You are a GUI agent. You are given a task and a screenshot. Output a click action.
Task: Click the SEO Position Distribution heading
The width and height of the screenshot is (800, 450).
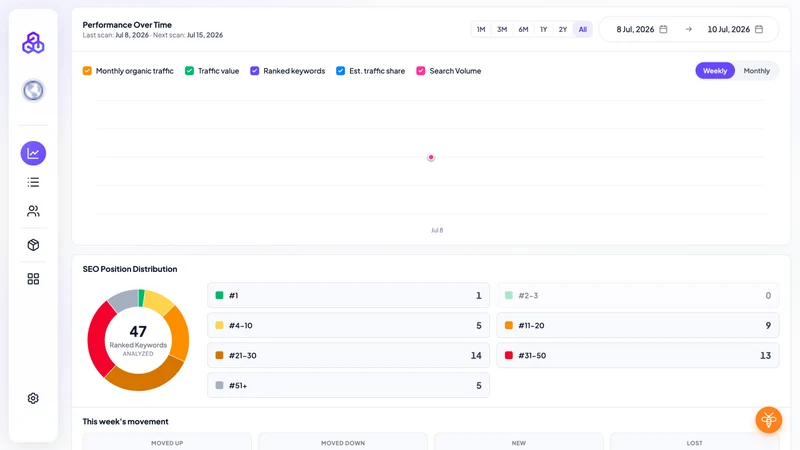click(130, 269)
